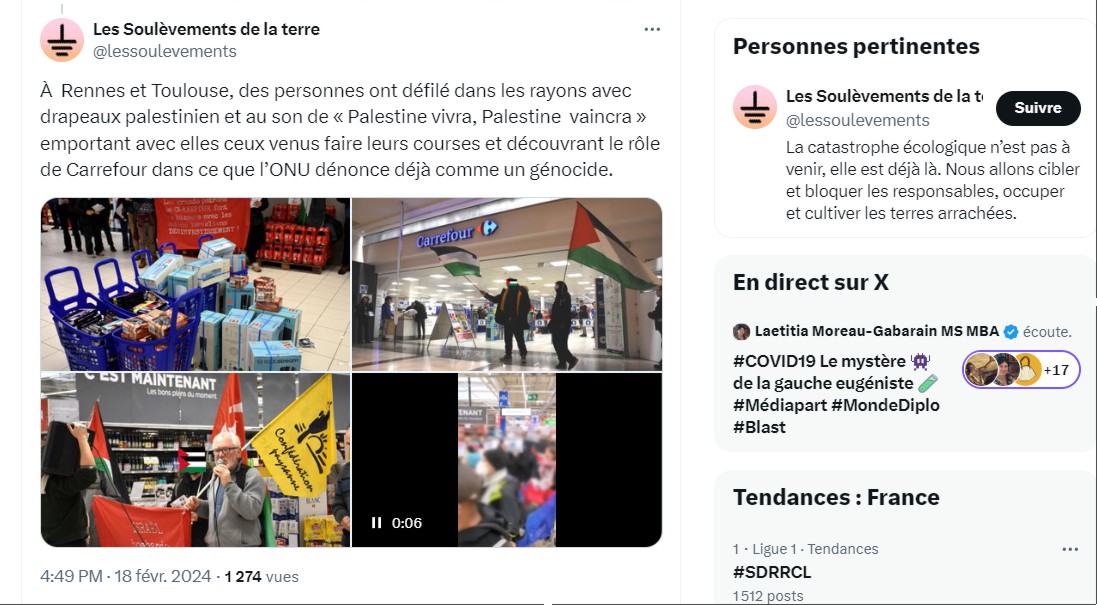
Task: Open the trend #SDRRCL more options dots
Action: (x=1070, y=549)
